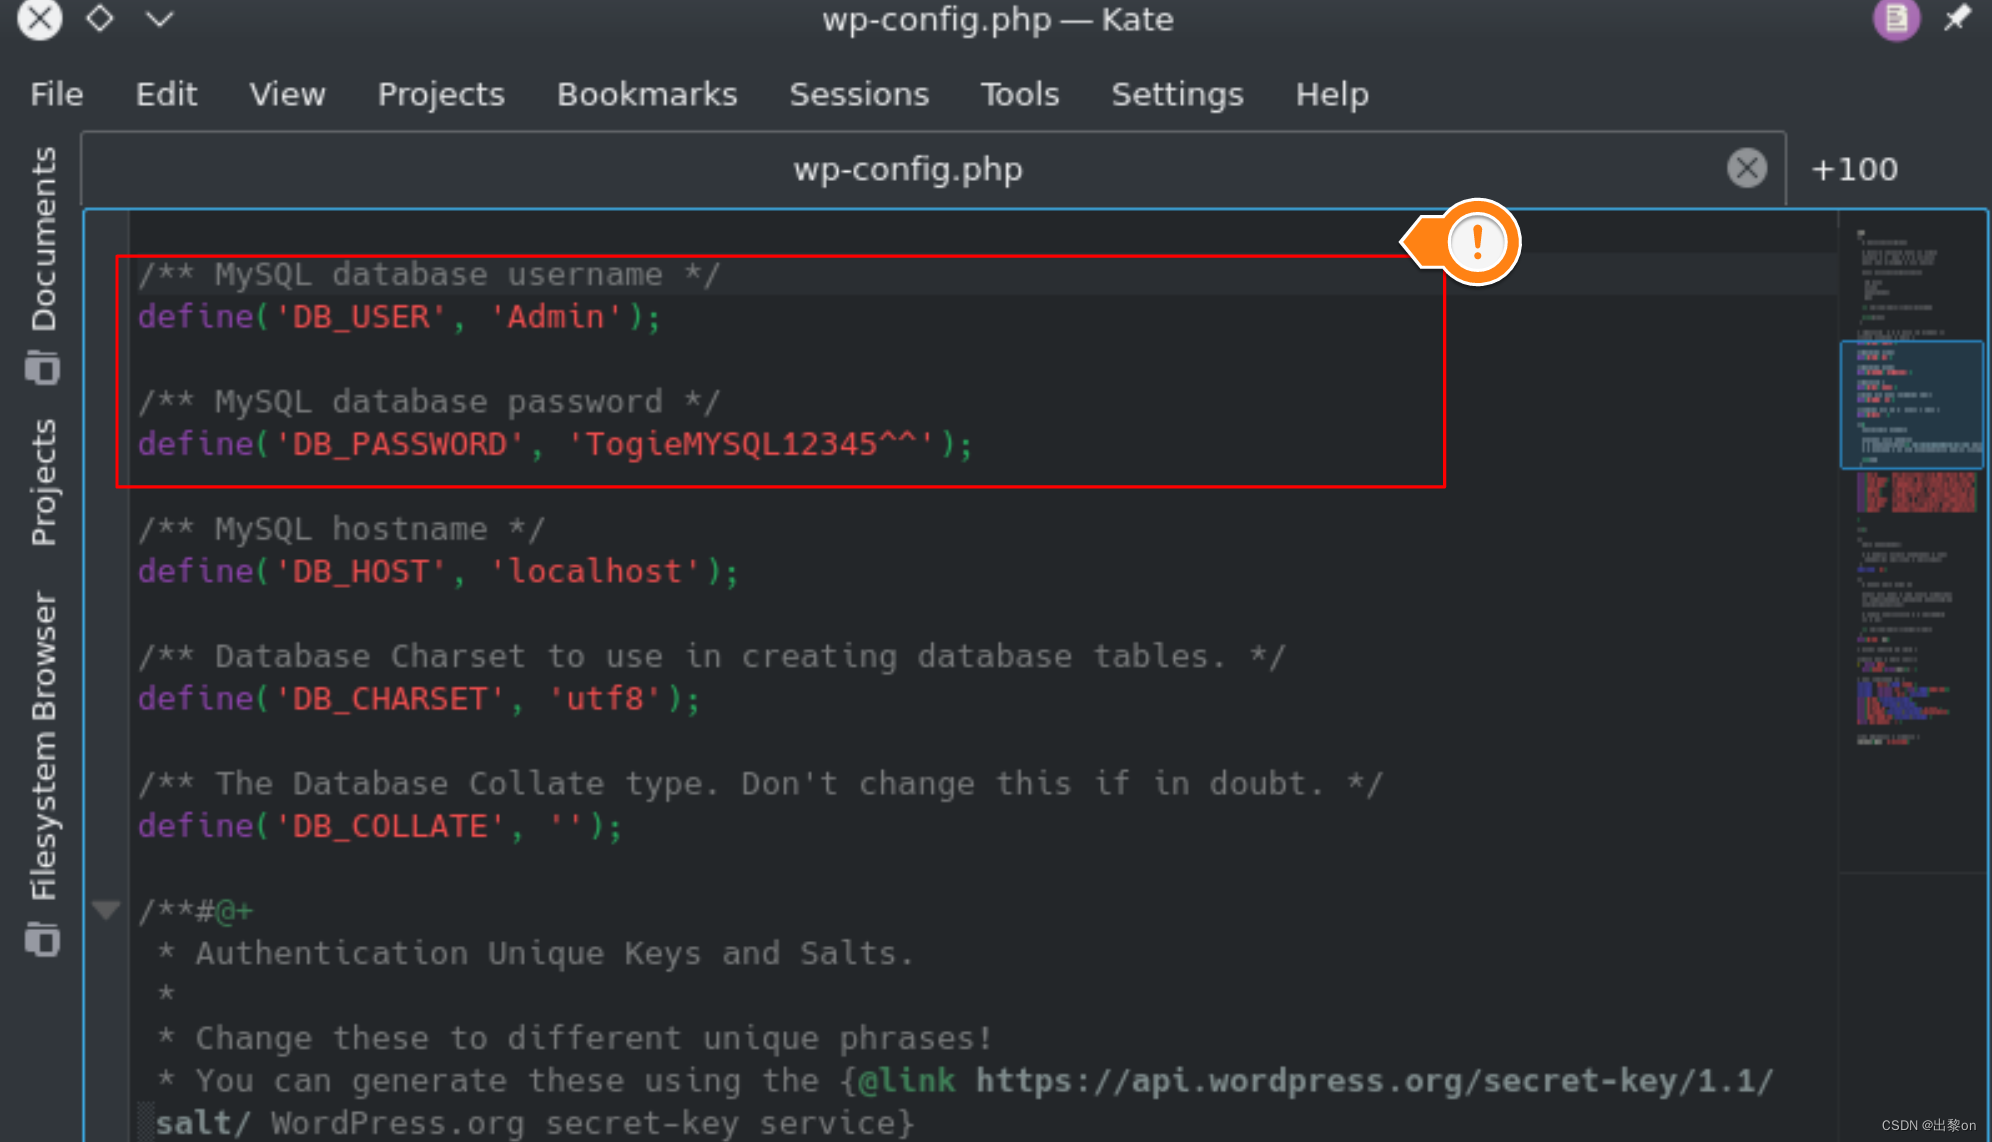Open the View menu

tap(287, 94)
